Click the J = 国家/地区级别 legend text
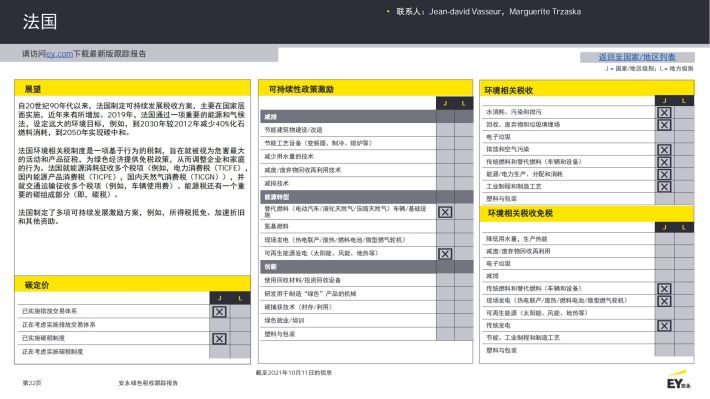Image resolution: width=710 pixels, height=399 pixels. coord(630,69)
